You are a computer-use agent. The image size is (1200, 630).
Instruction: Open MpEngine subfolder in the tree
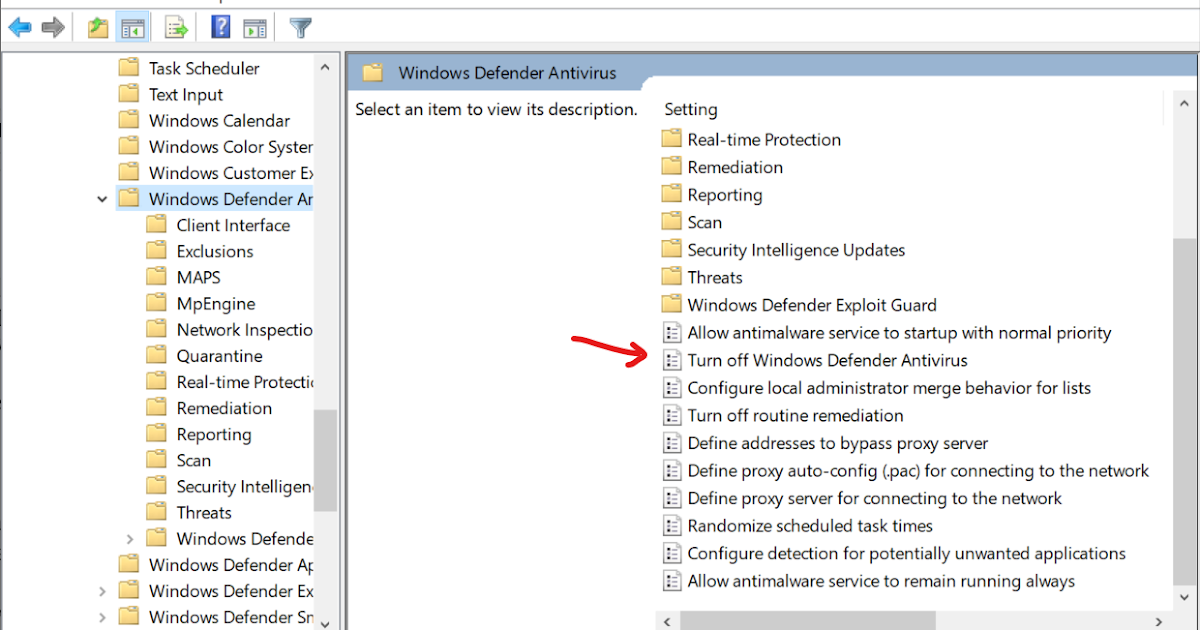[215, 303]
